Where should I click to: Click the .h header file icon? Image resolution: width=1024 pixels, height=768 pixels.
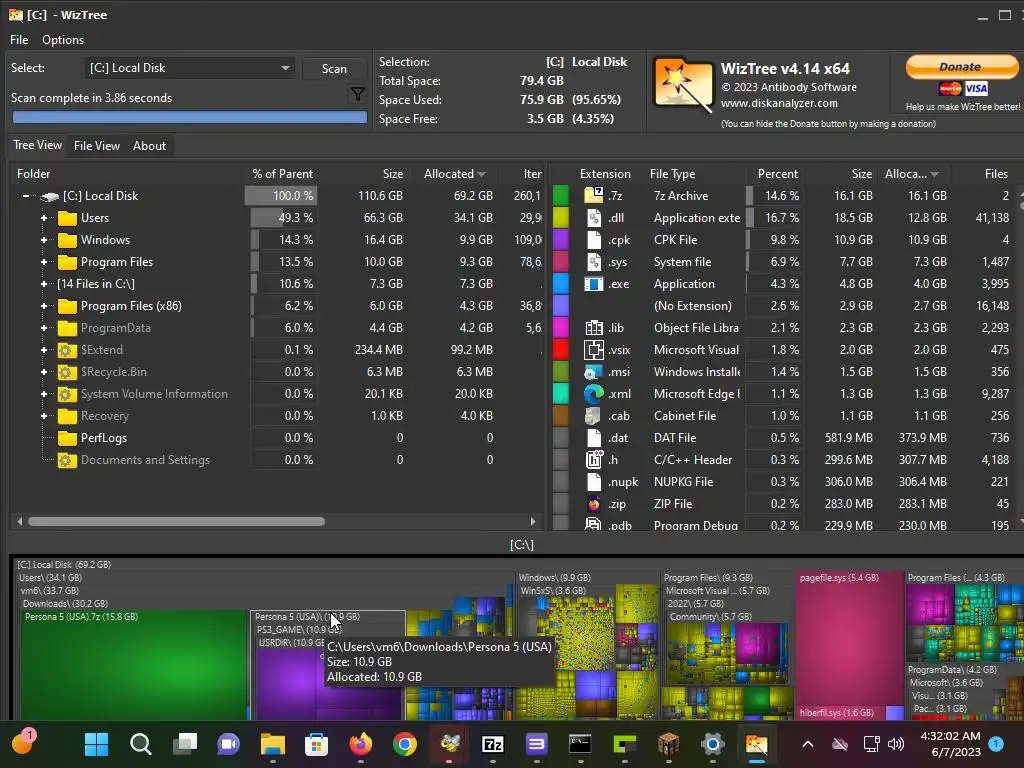(x=593, y=459)
